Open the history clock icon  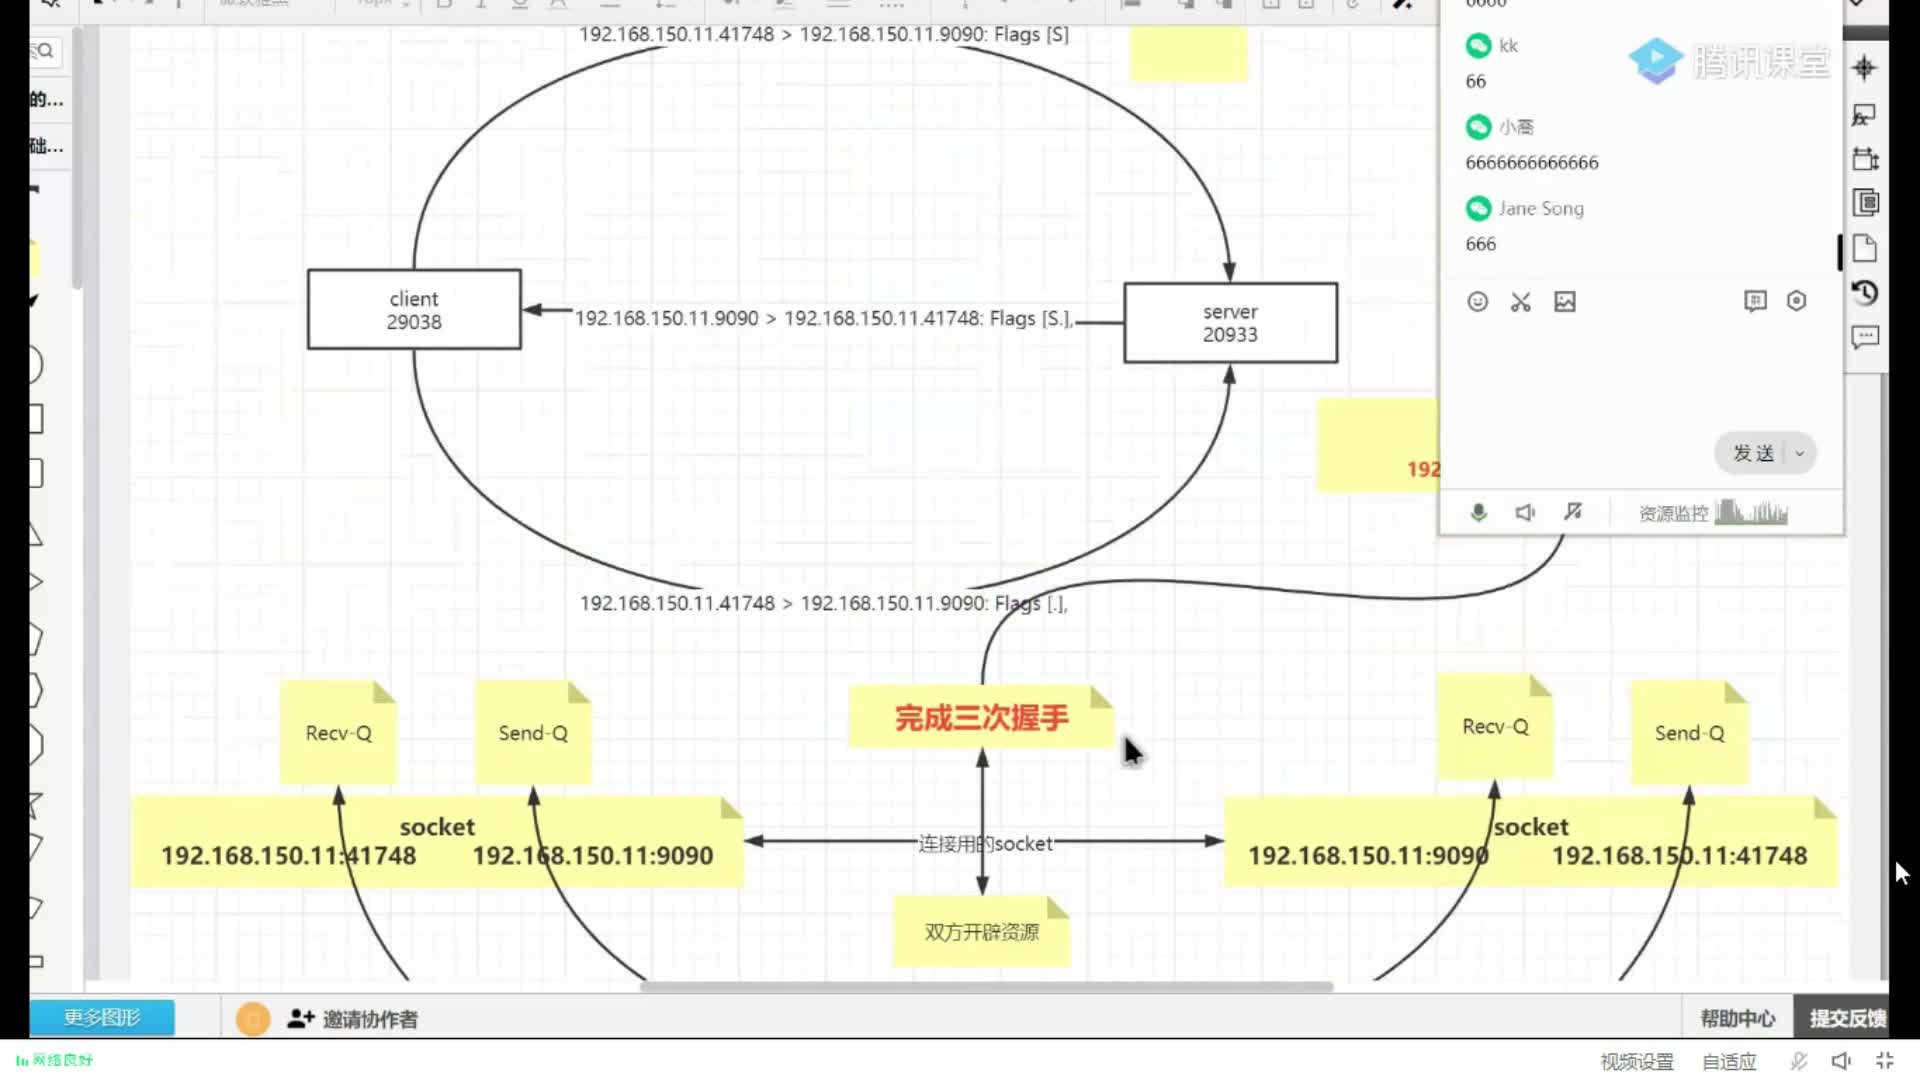[1865, 293]
